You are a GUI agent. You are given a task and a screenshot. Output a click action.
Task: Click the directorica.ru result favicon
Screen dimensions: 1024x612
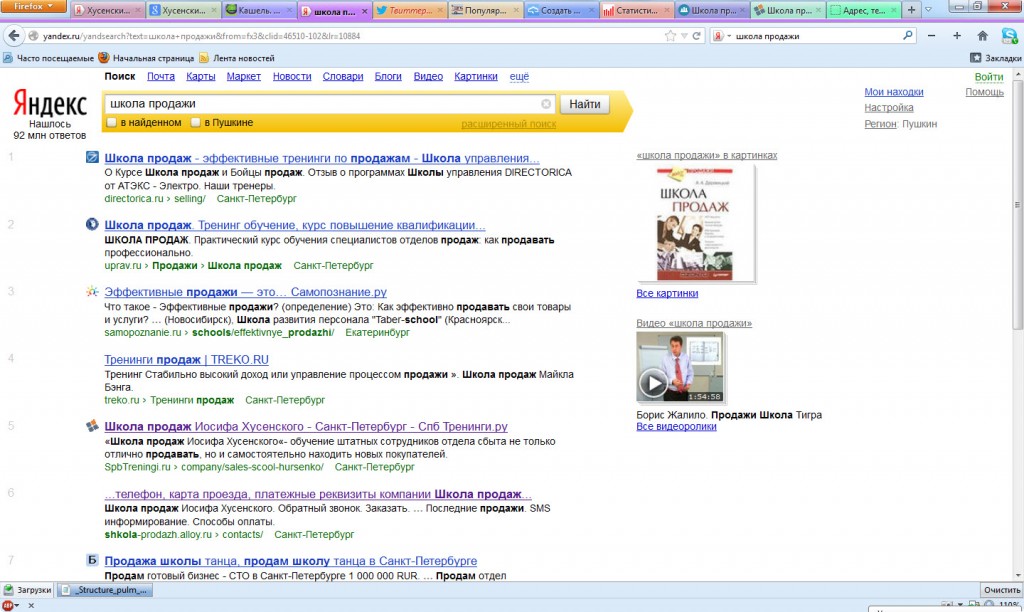(92, 157)
